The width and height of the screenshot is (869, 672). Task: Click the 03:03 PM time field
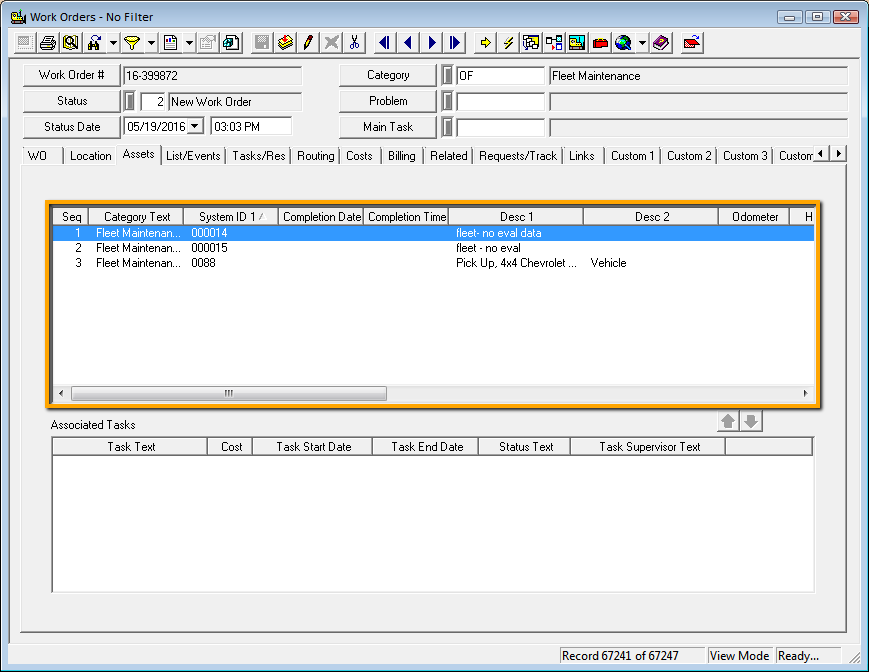point(252,127)
